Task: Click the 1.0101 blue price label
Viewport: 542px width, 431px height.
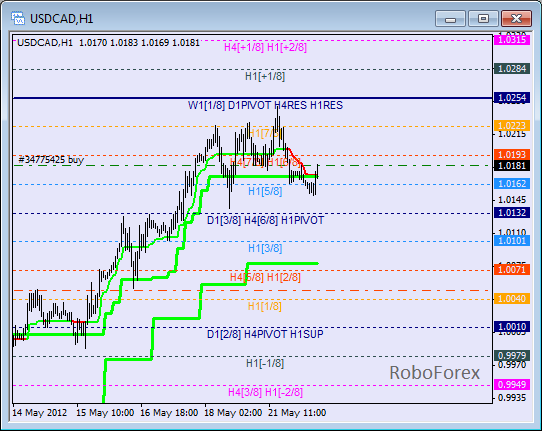Action: click(512, 241)
